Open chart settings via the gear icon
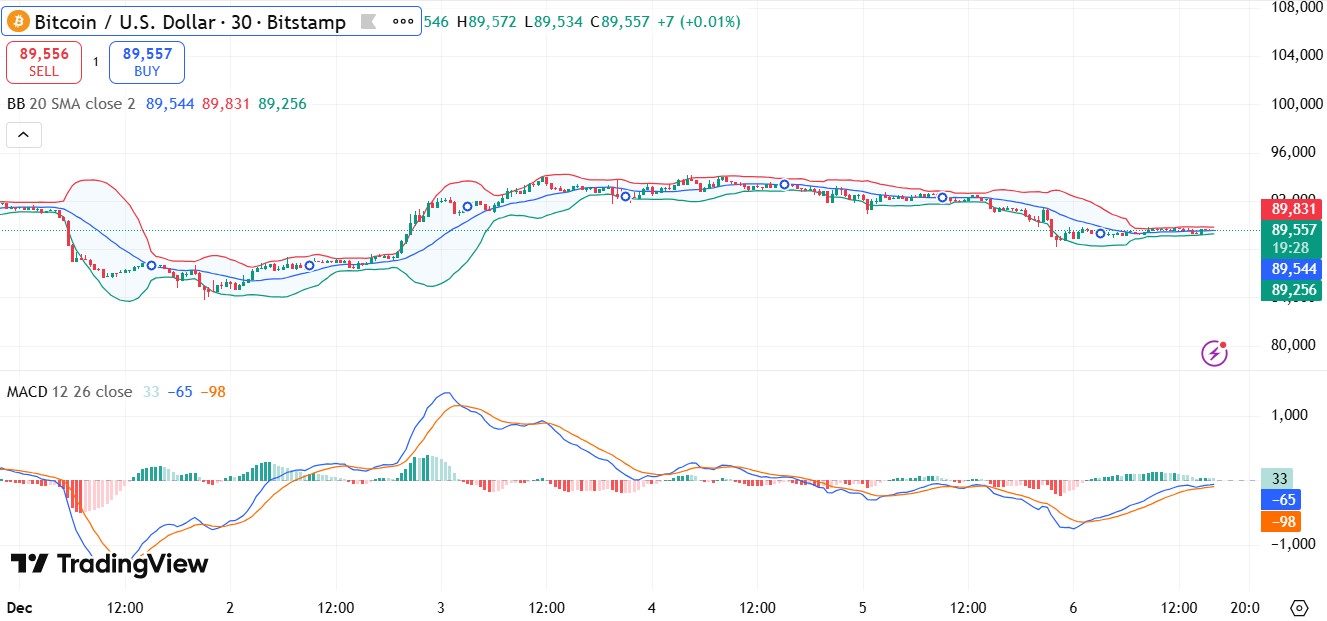Viewport: 1327px width, 621px height. [x=1299, y=606]
